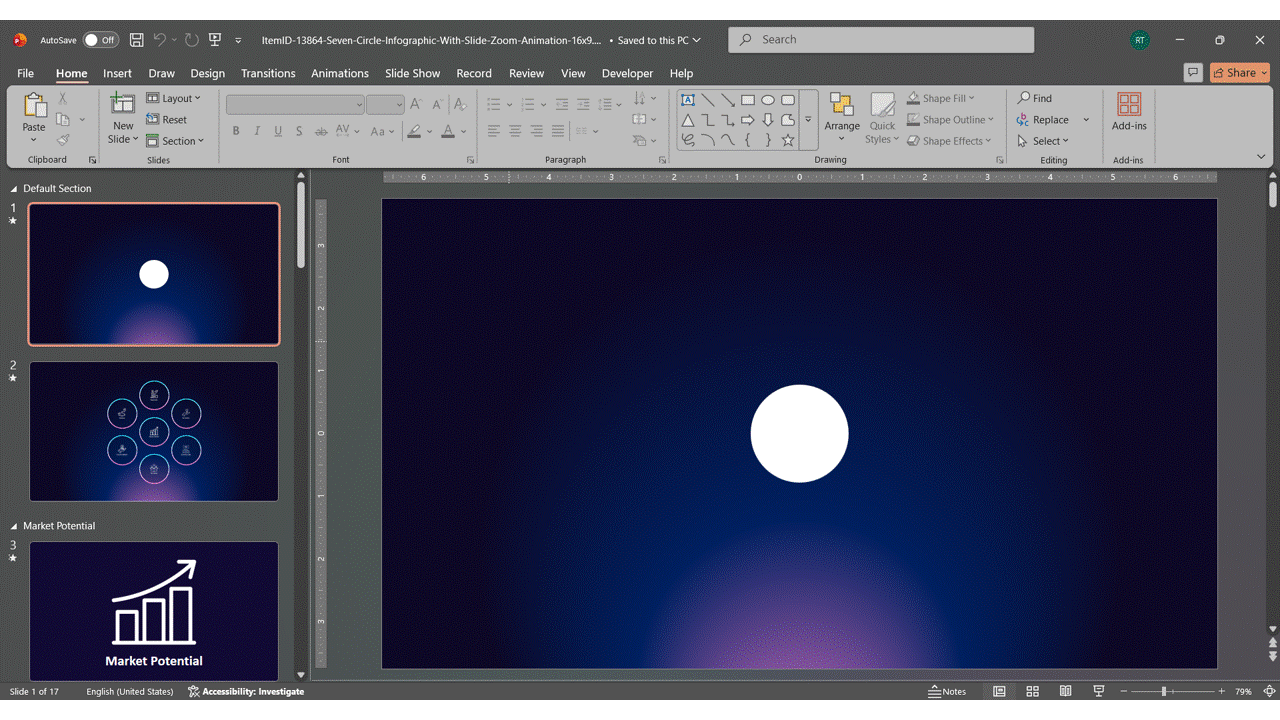Open Shape Fill dropdown
Image resolution: width=1280 pixels, height=720 pixels.
click(940, 98)
